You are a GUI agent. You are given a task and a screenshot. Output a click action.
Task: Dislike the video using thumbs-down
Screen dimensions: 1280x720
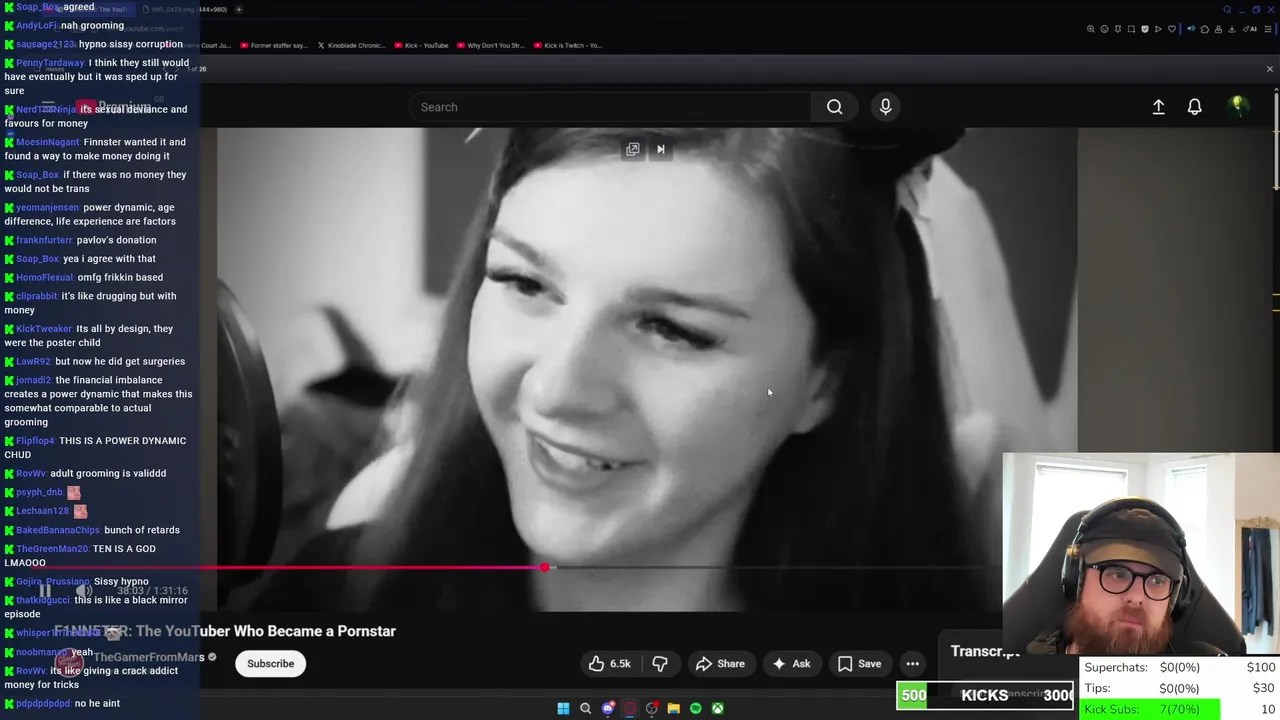pos(660,664)
